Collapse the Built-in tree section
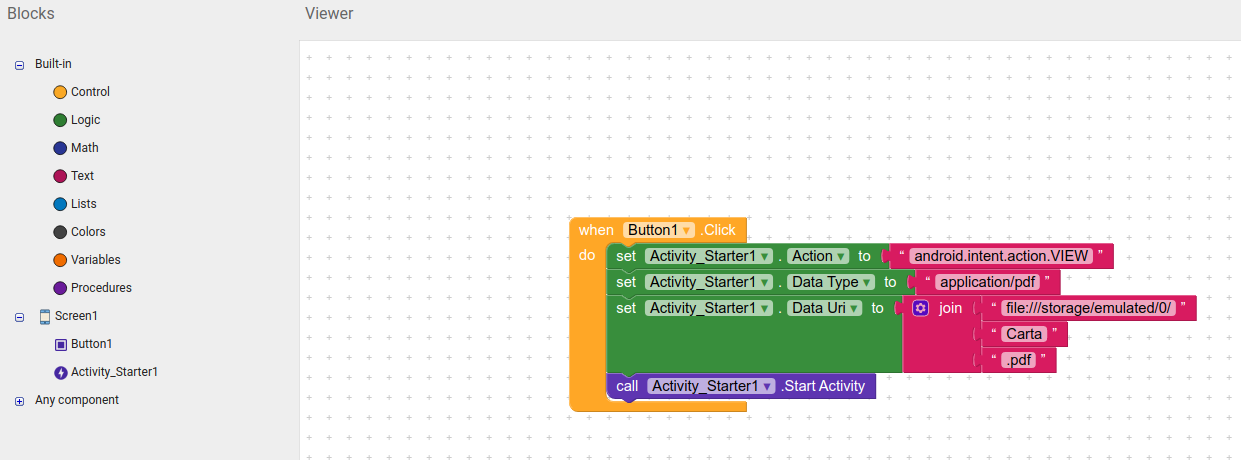The width and height of the screenshot is (1241, 460). click(x=19, y=64)
